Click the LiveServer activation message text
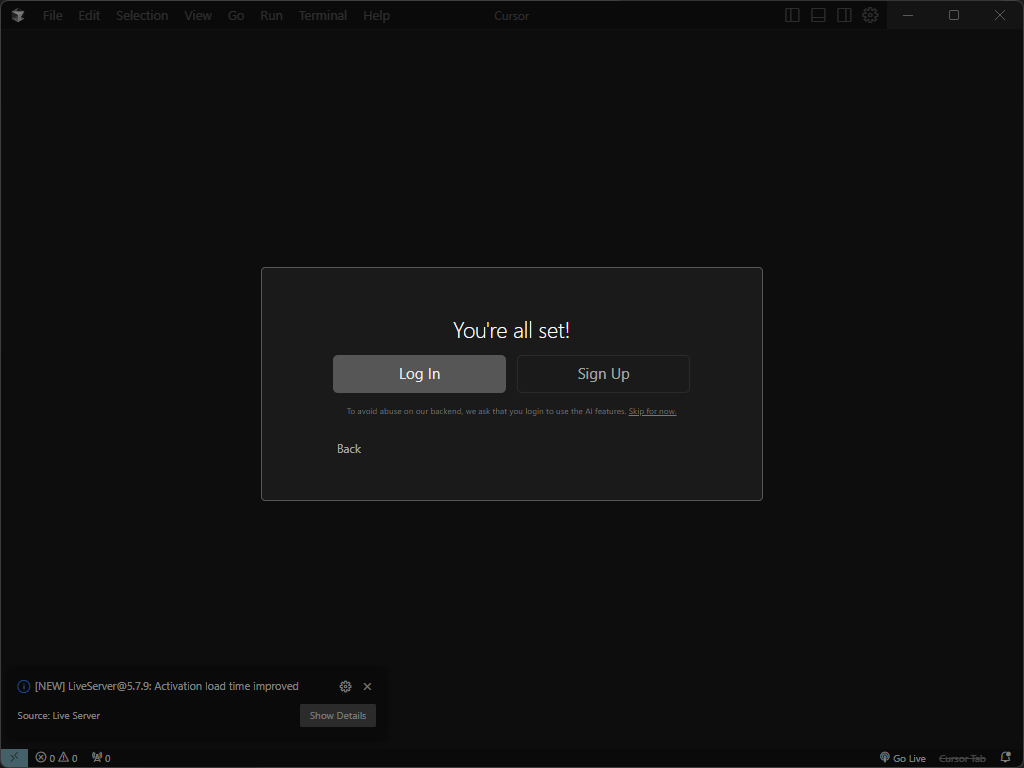The height and width of the screenshot is (768, 1024). (x=167, y=686)
